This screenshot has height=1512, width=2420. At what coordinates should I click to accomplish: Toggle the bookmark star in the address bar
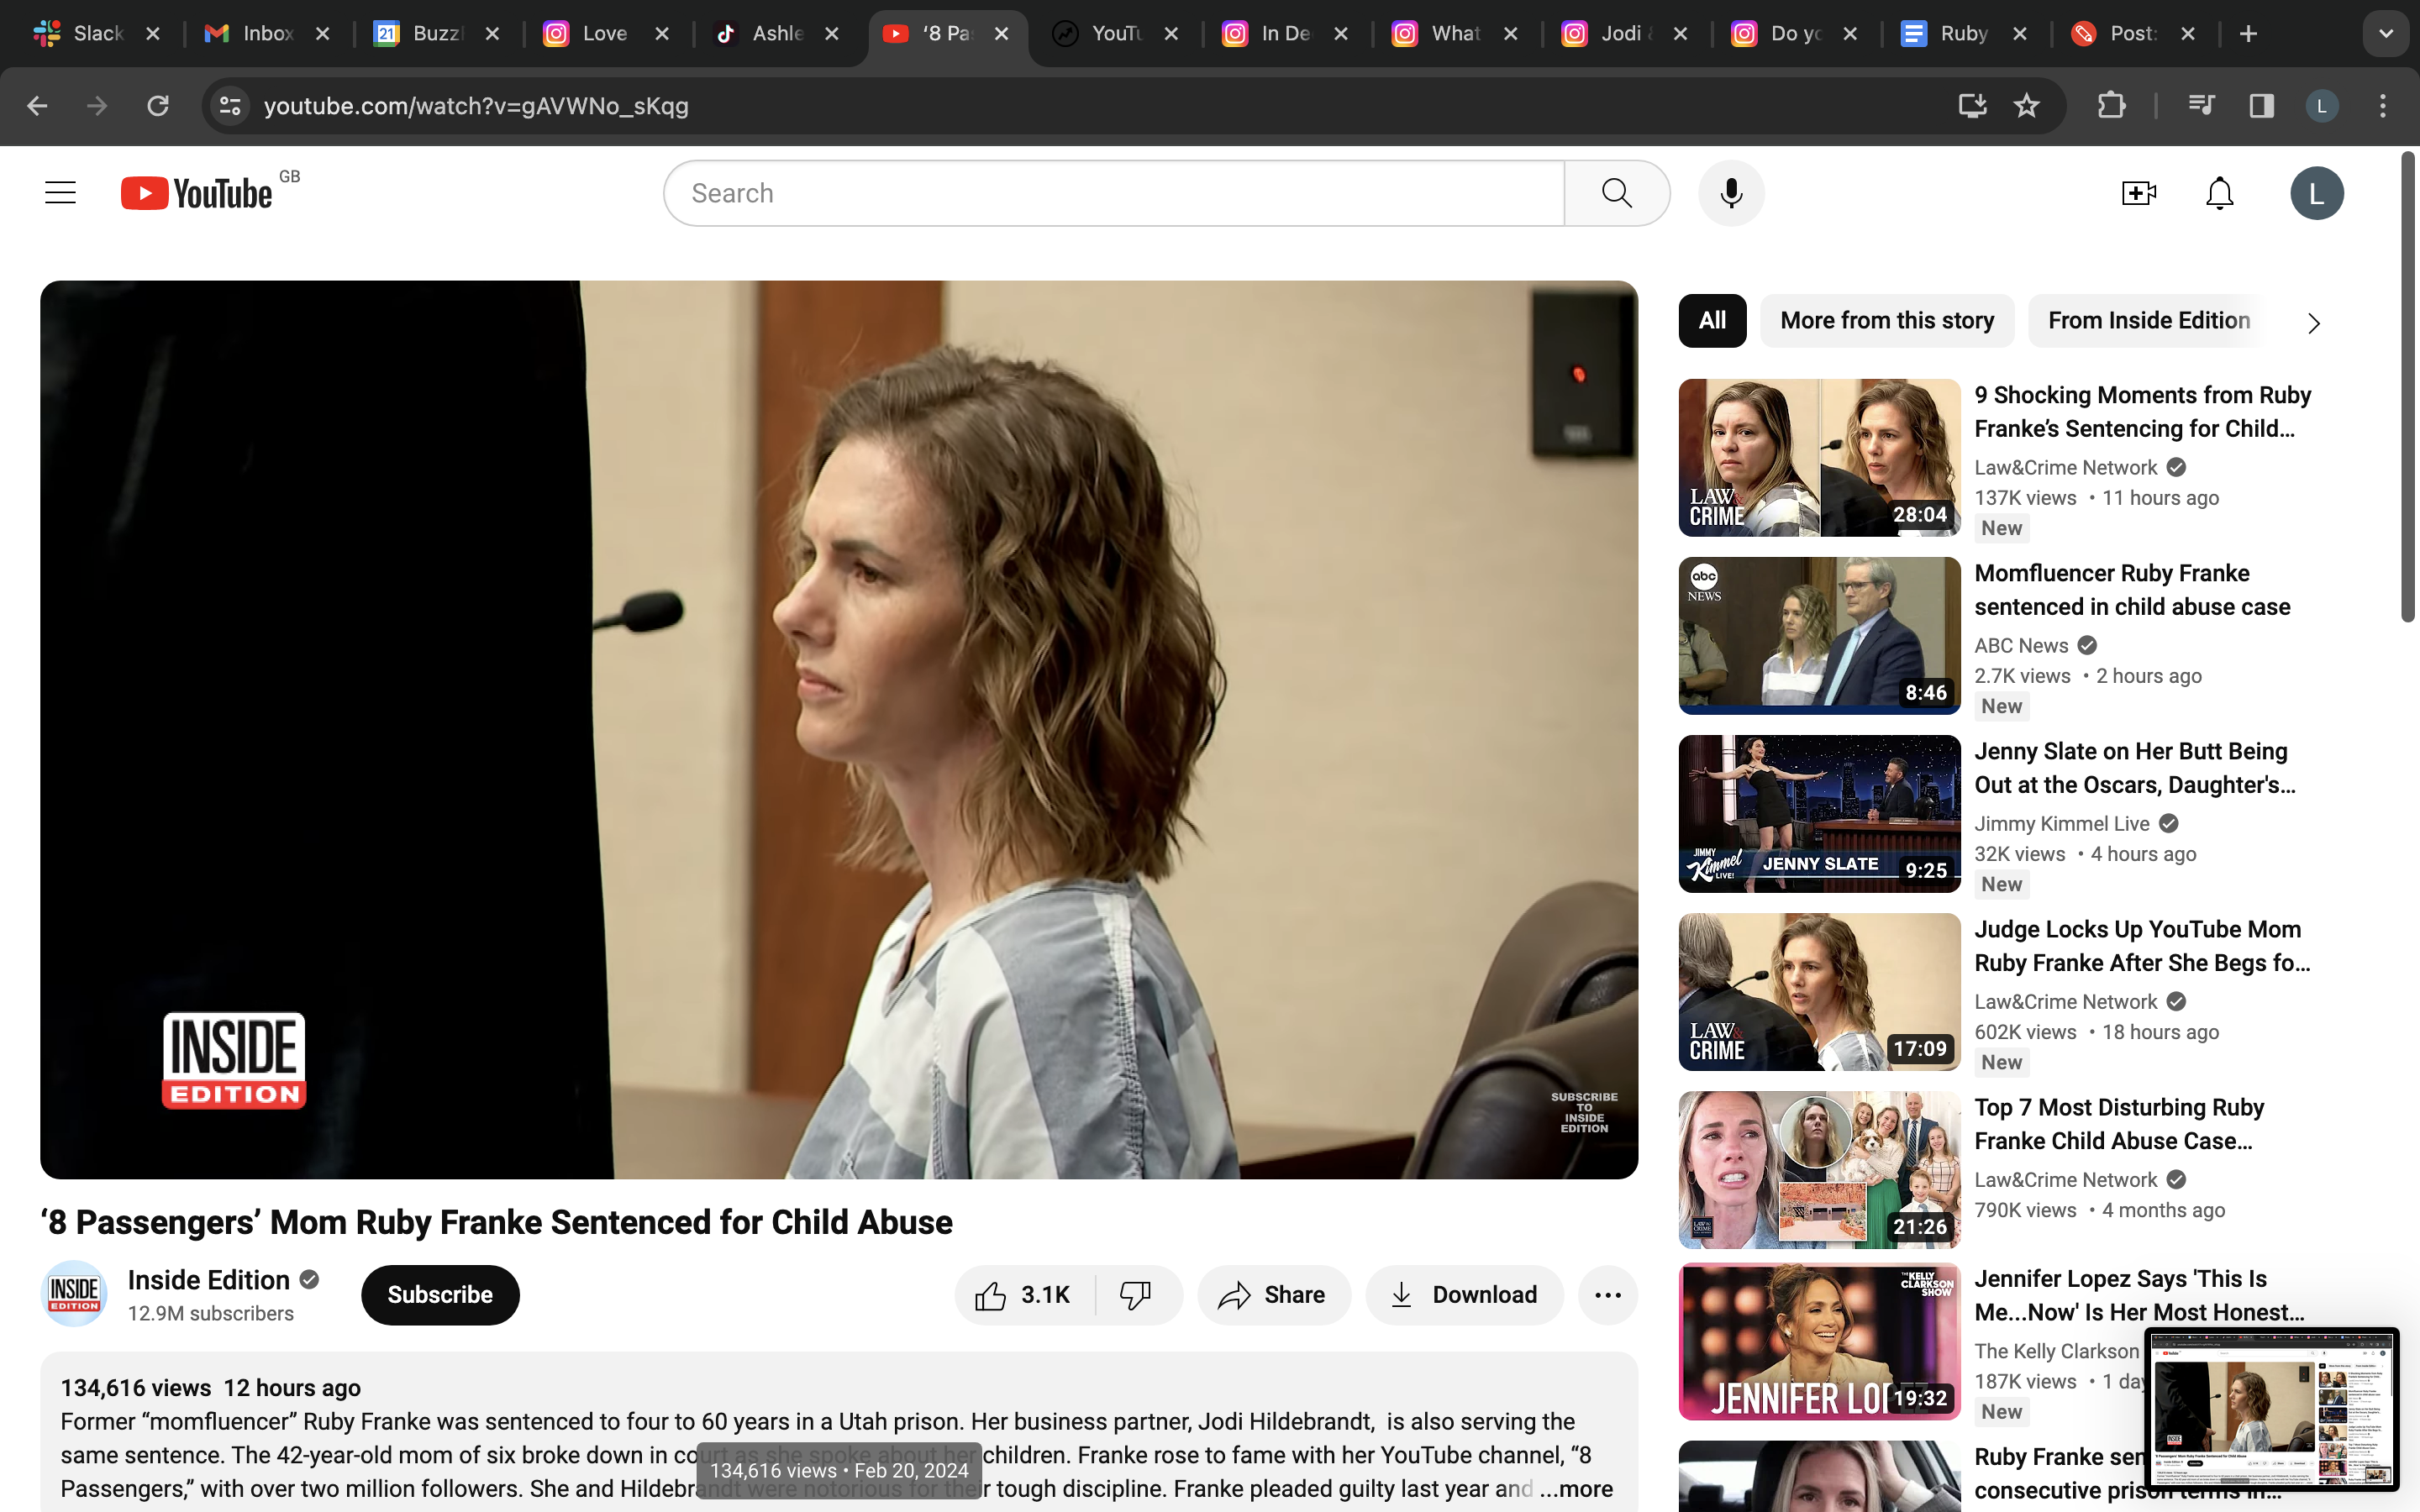pyautogui.click(x=2026, y=105)
